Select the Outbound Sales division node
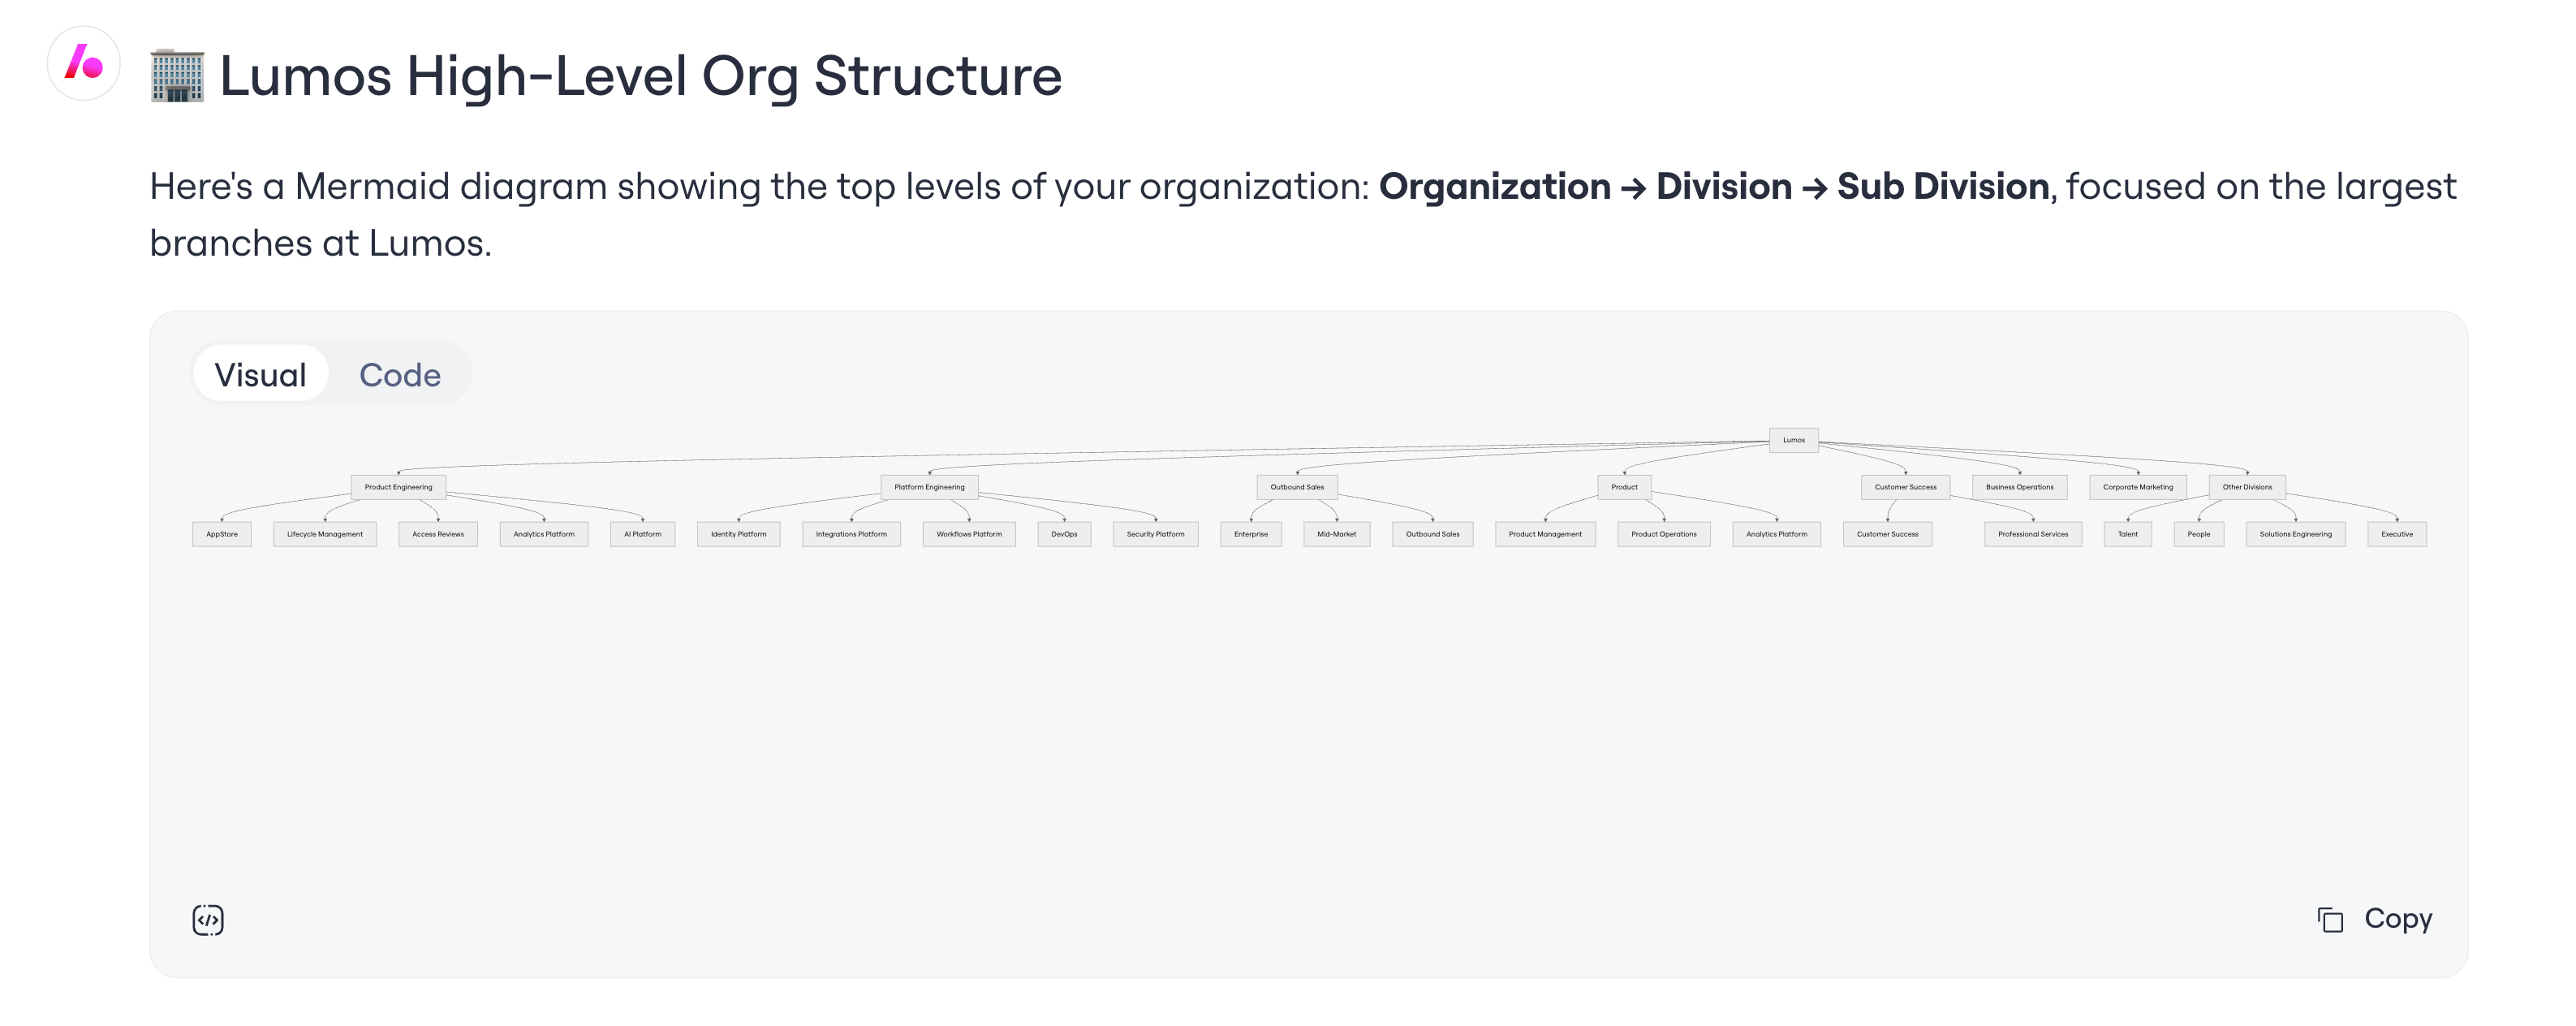Screen dimensions: 2576x1026 pos(1297,487)
